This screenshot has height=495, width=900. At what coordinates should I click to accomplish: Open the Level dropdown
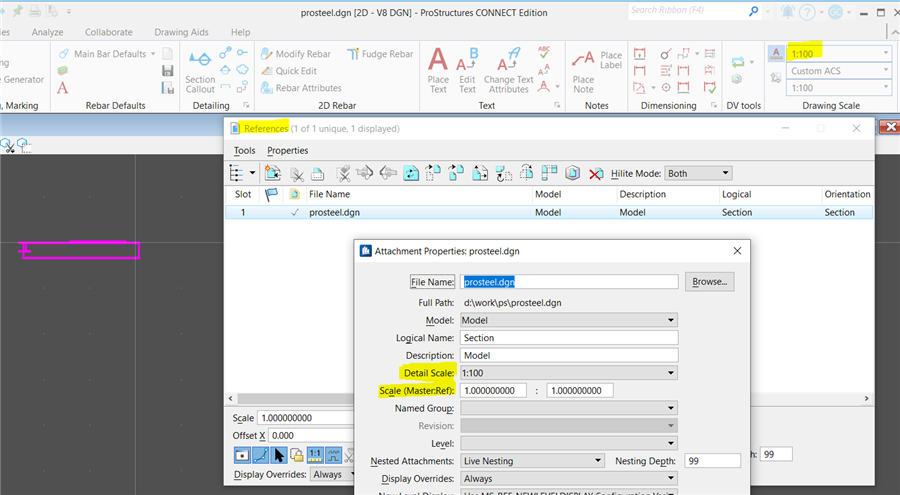[569, 443]
